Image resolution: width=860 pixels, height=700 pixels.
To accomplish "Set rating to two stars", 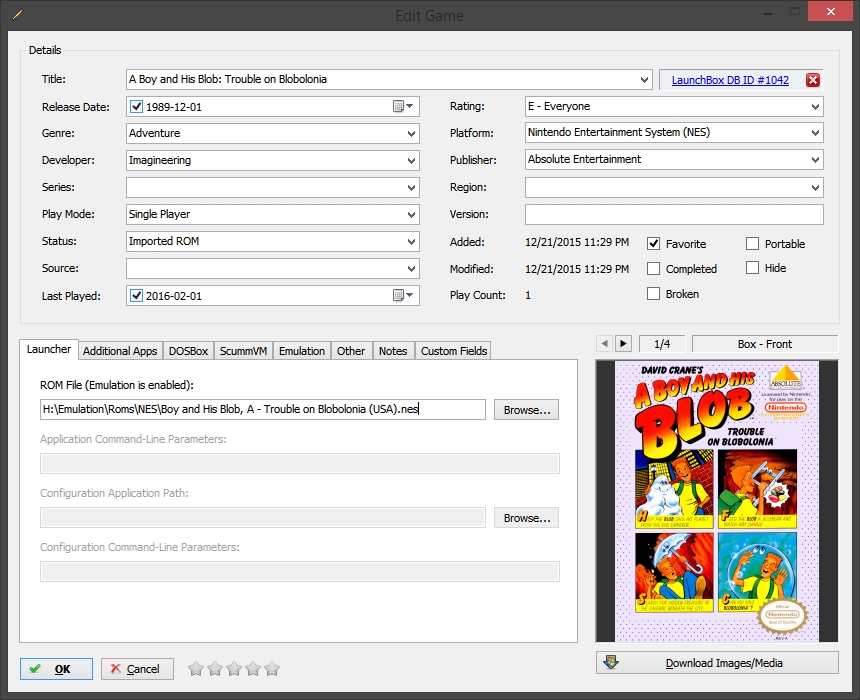I will 215,669.
